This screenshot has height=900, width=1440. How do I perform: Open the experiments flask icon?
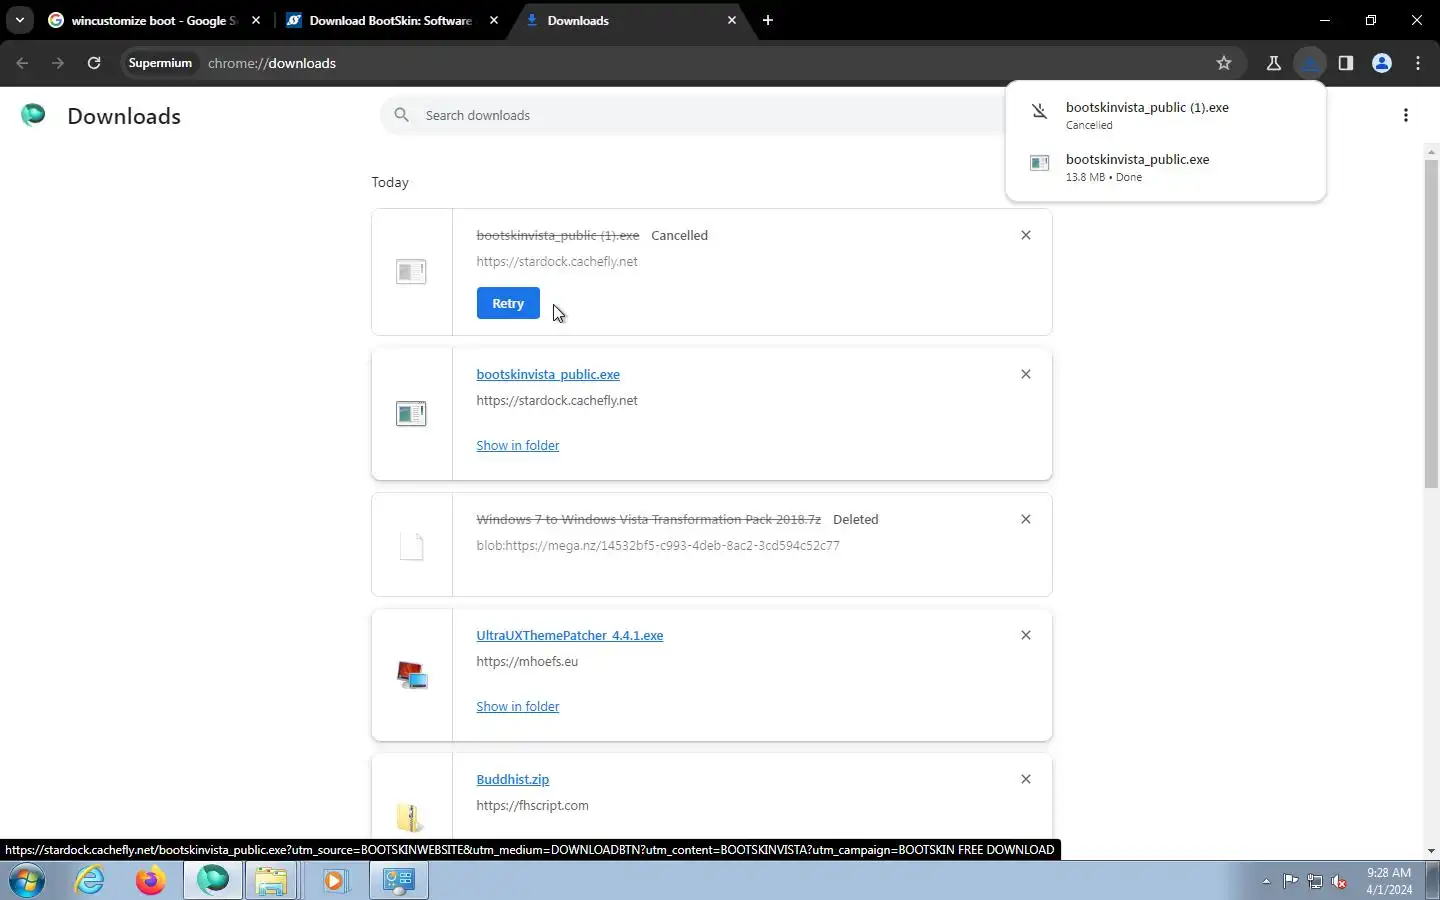(1273, 63)
